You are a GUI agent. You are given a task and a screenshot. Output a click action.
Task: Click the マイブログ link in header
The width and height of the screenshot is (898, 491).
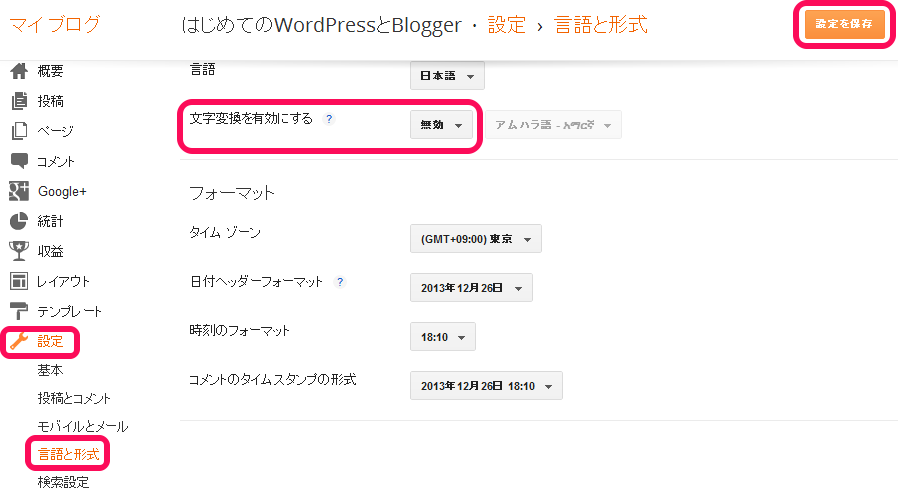[x=55, y=24]
